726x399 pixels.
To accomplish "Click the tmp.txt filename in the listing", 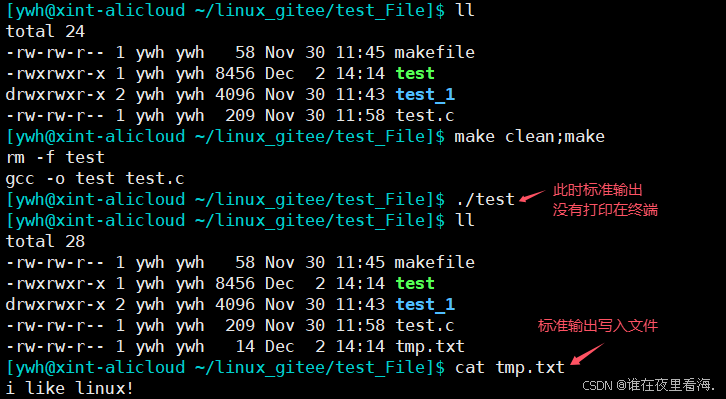I will point(430,346).
